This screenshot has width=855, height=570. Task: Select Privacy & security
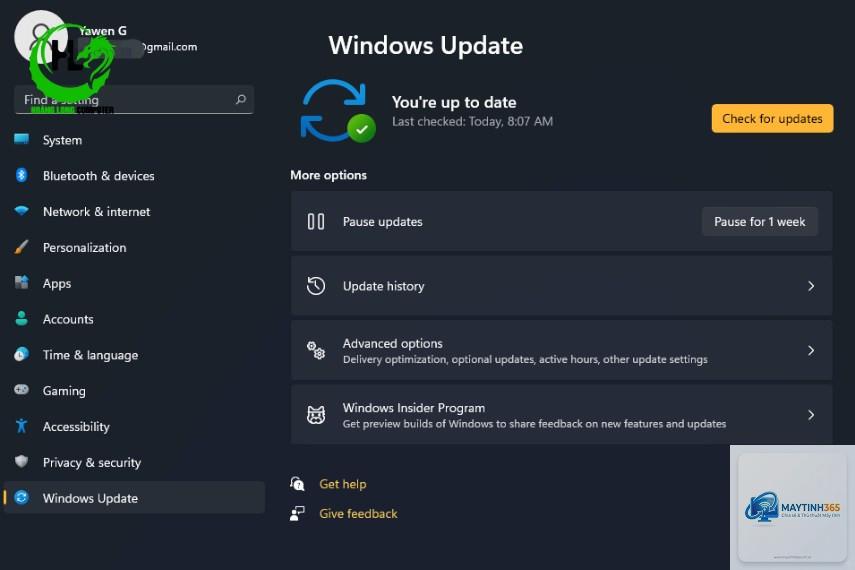pos(134,463)
